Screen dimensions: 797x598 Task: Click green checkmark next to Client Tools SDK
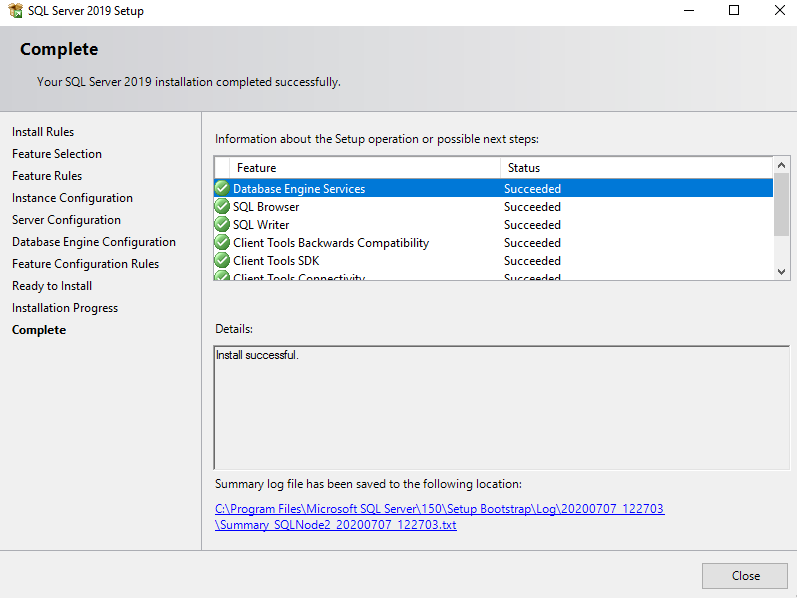pos(222,260)
